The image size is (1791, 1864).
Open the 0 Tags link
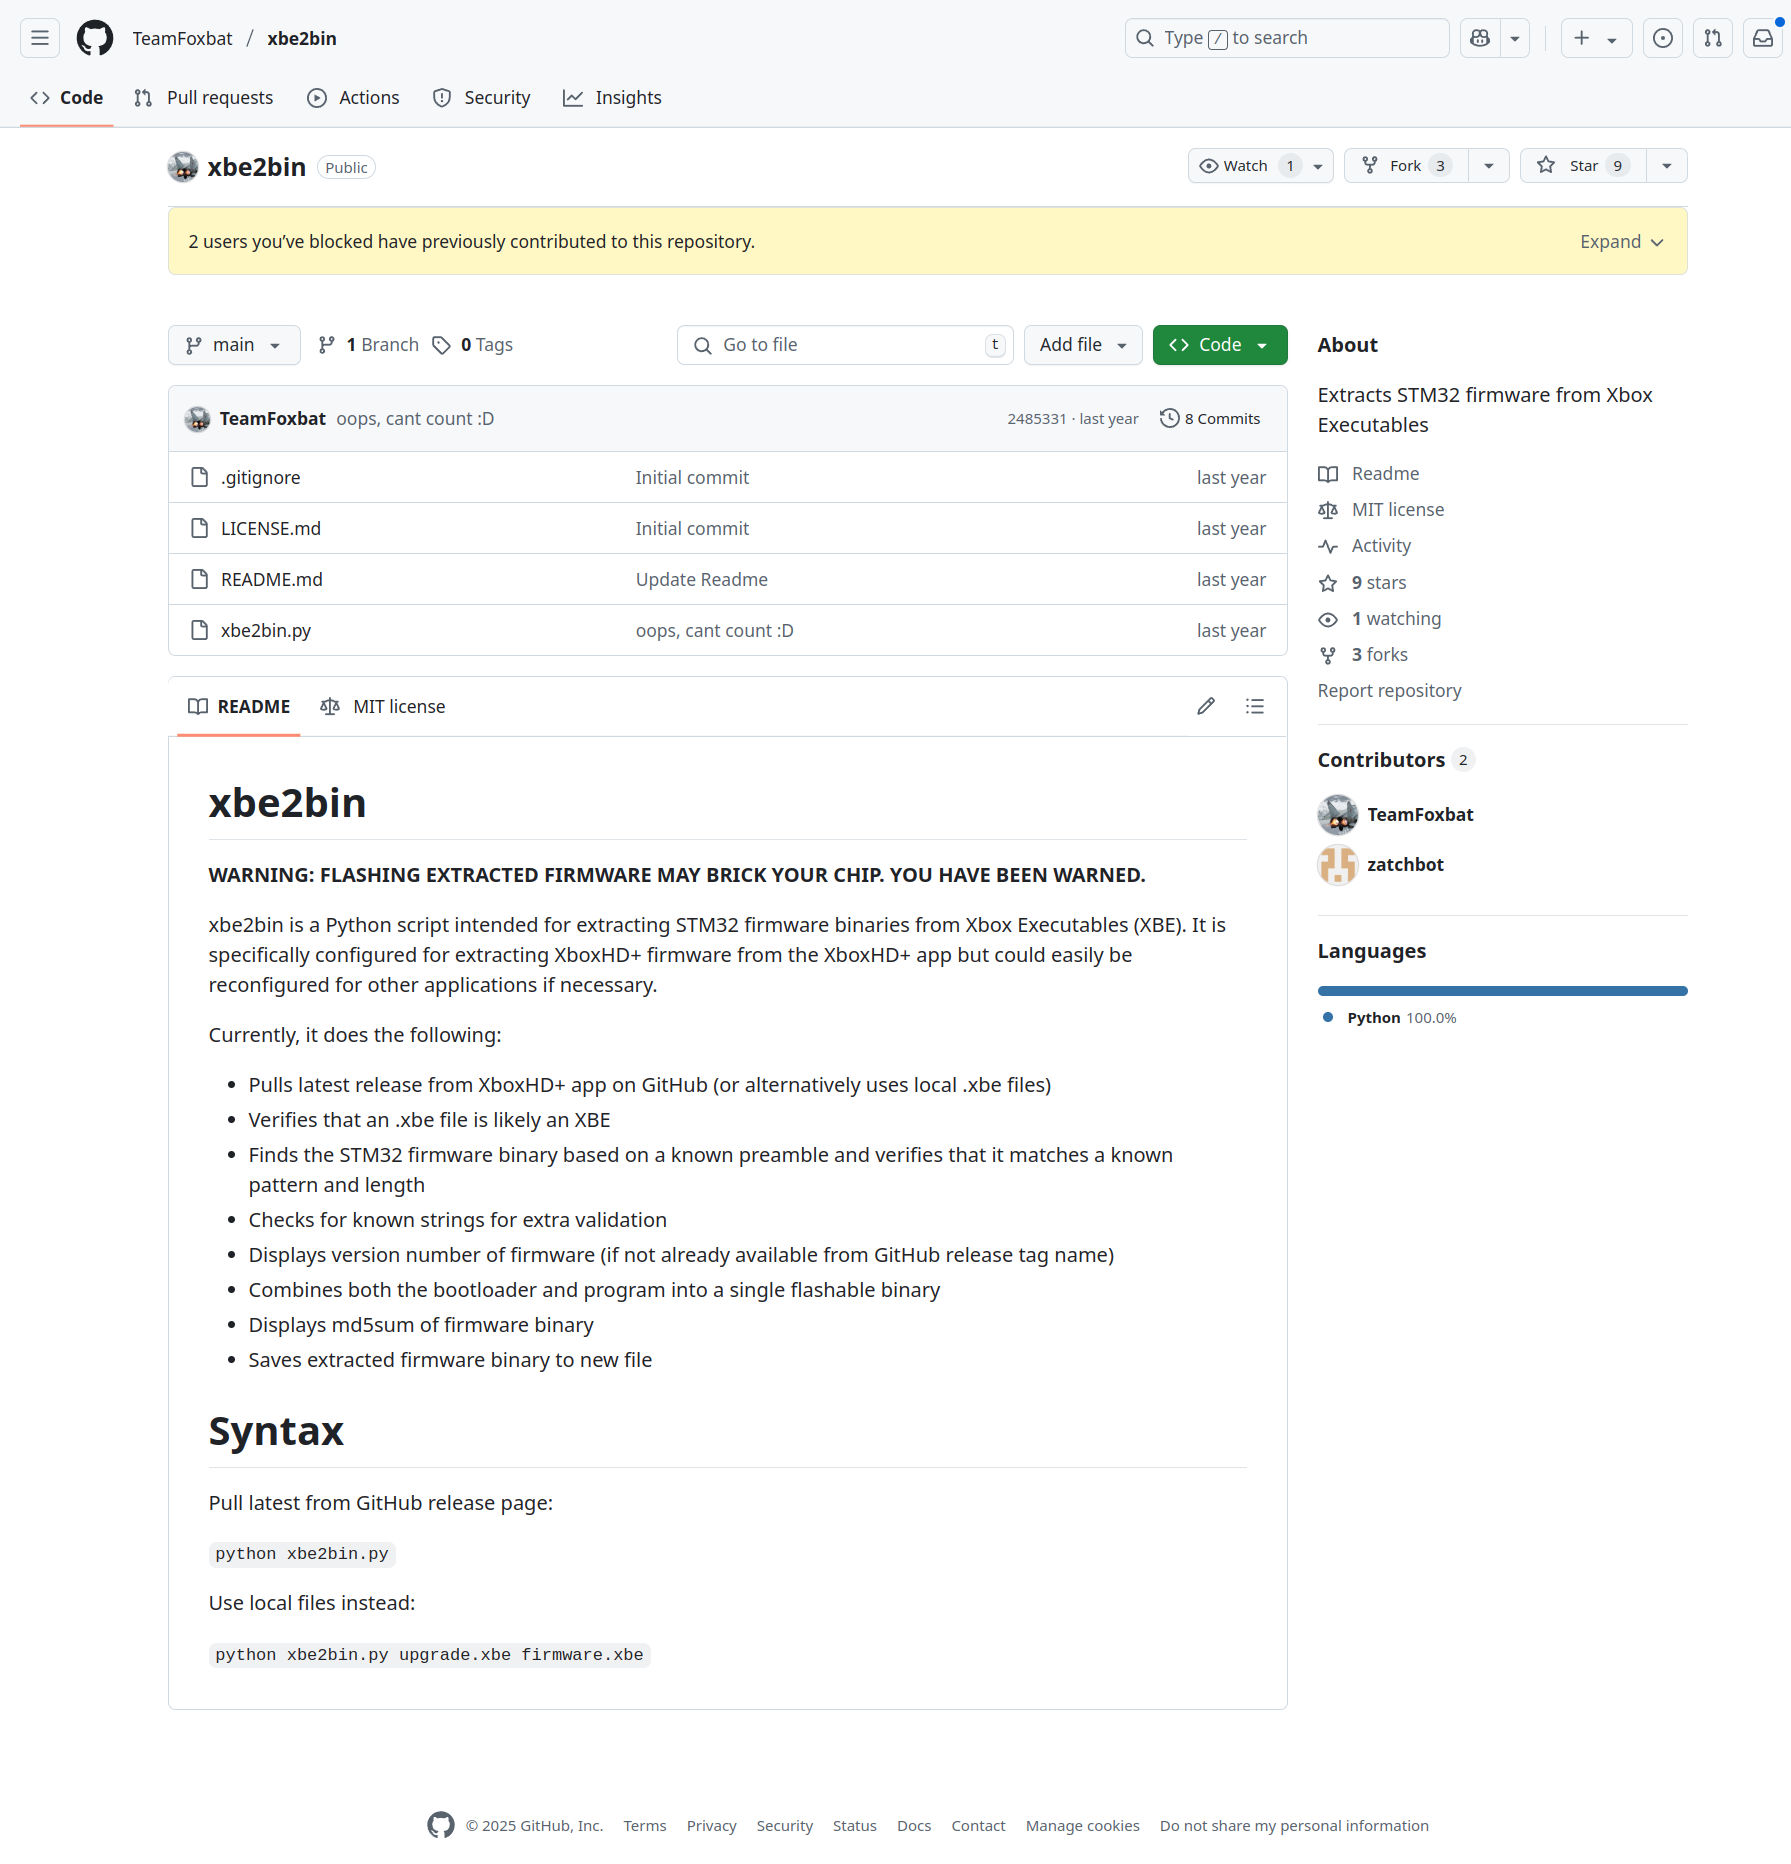pos(473,345)
